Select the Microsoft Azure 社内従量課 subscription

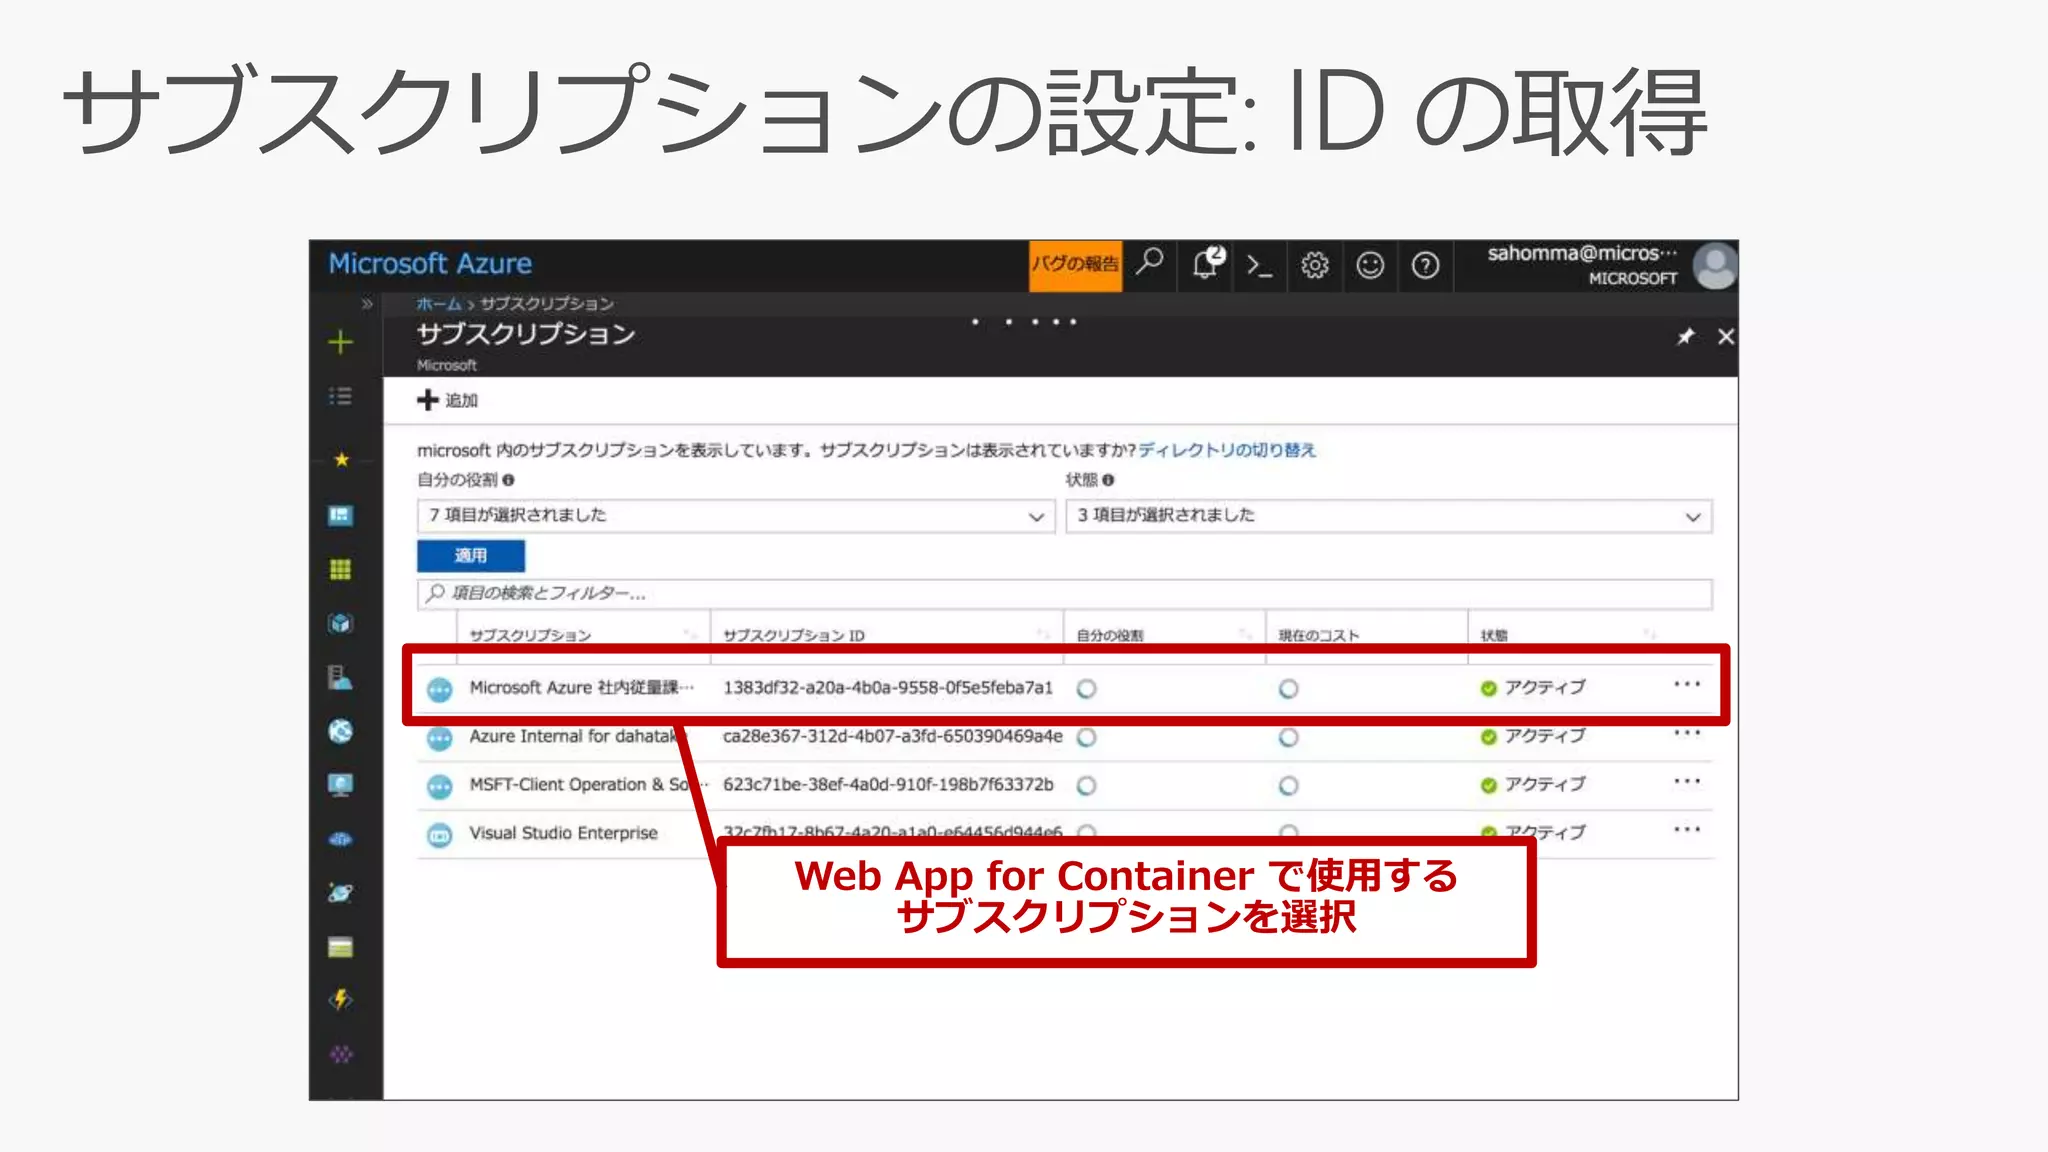pyautogui.click(x=581, y=688)
